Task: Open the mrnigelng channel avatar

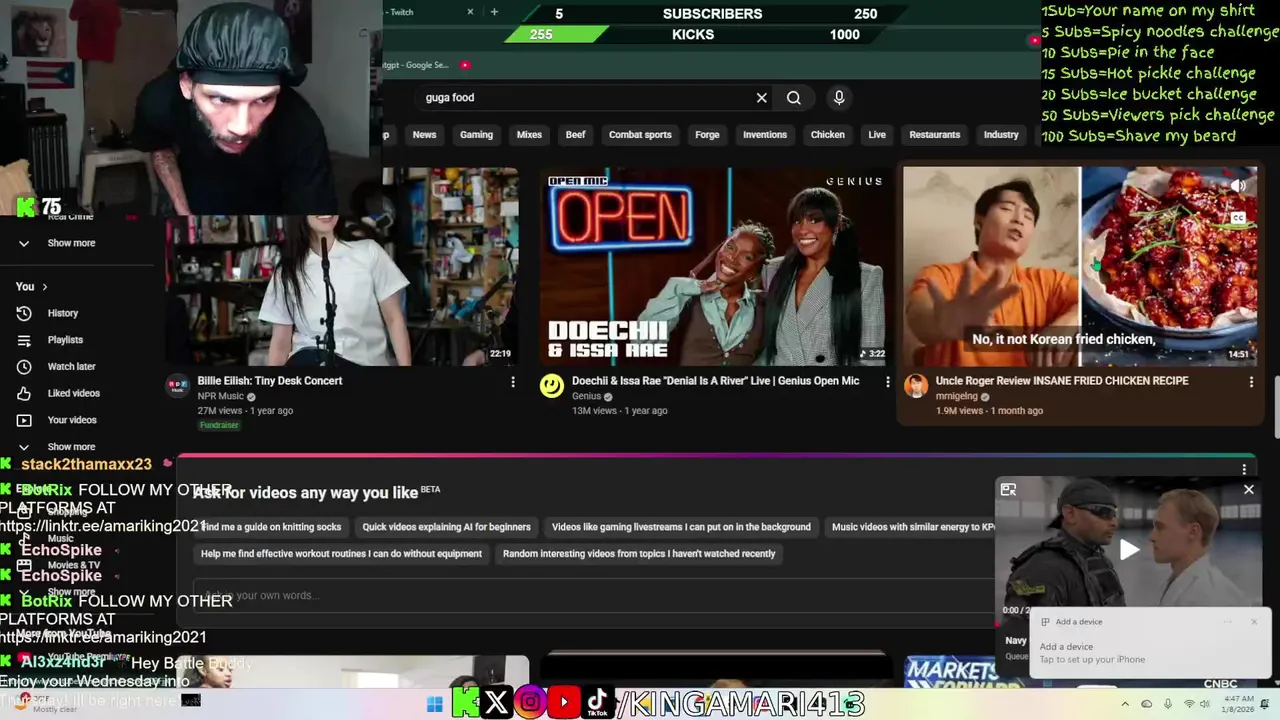Action: pos(915,386)
